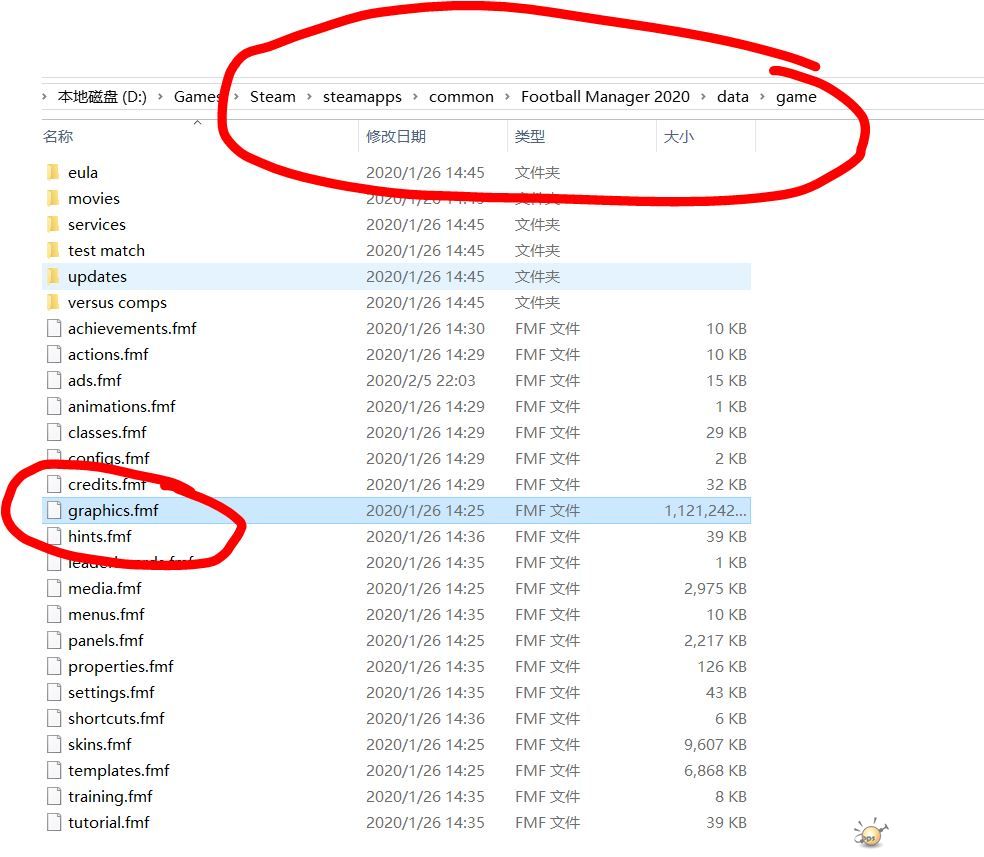Viewport: 984px width, 857px height.
Task: Expand breadcrumb chevron after 本地磁盘 (D:)
Action: tap(161, 97)
